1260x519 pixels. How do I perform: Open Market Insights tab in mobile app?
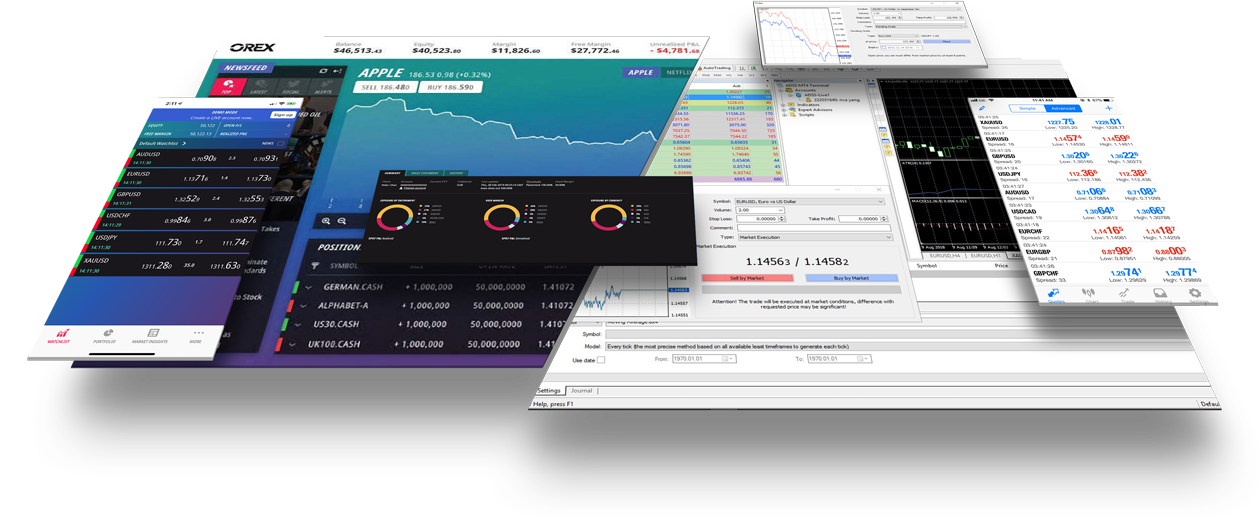pos(152,336)
